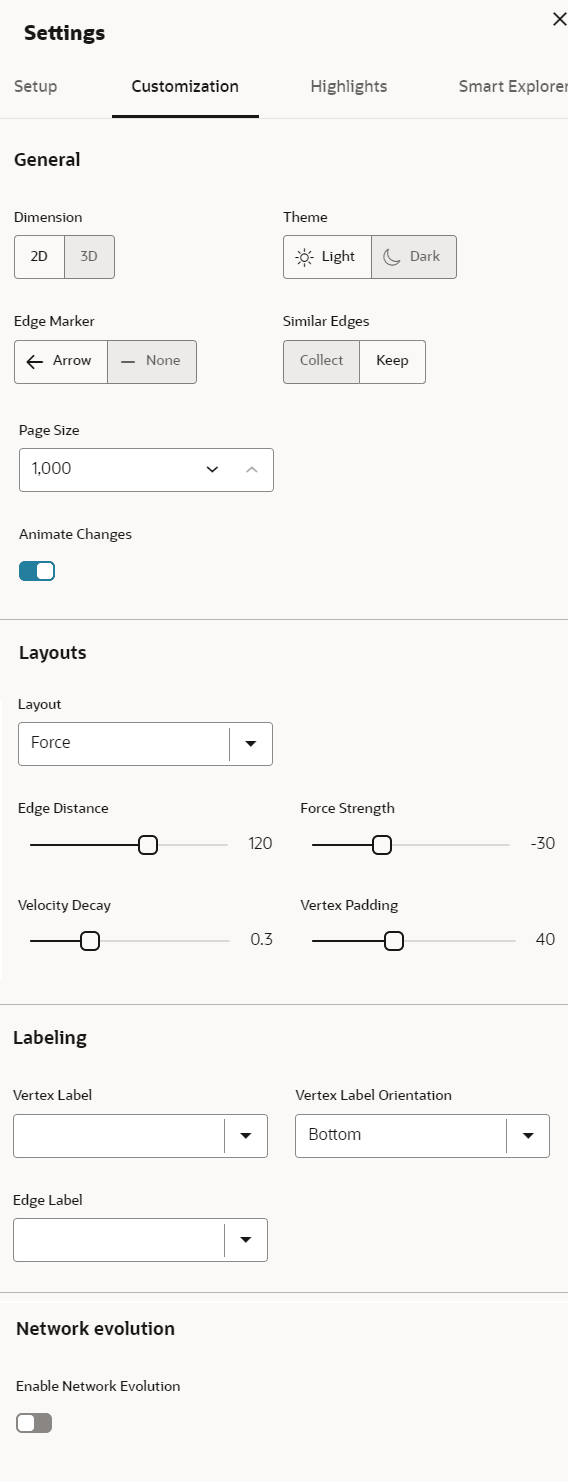Open the Layout Force dropdown
The image size is (568, 1482).
[145, 743]
